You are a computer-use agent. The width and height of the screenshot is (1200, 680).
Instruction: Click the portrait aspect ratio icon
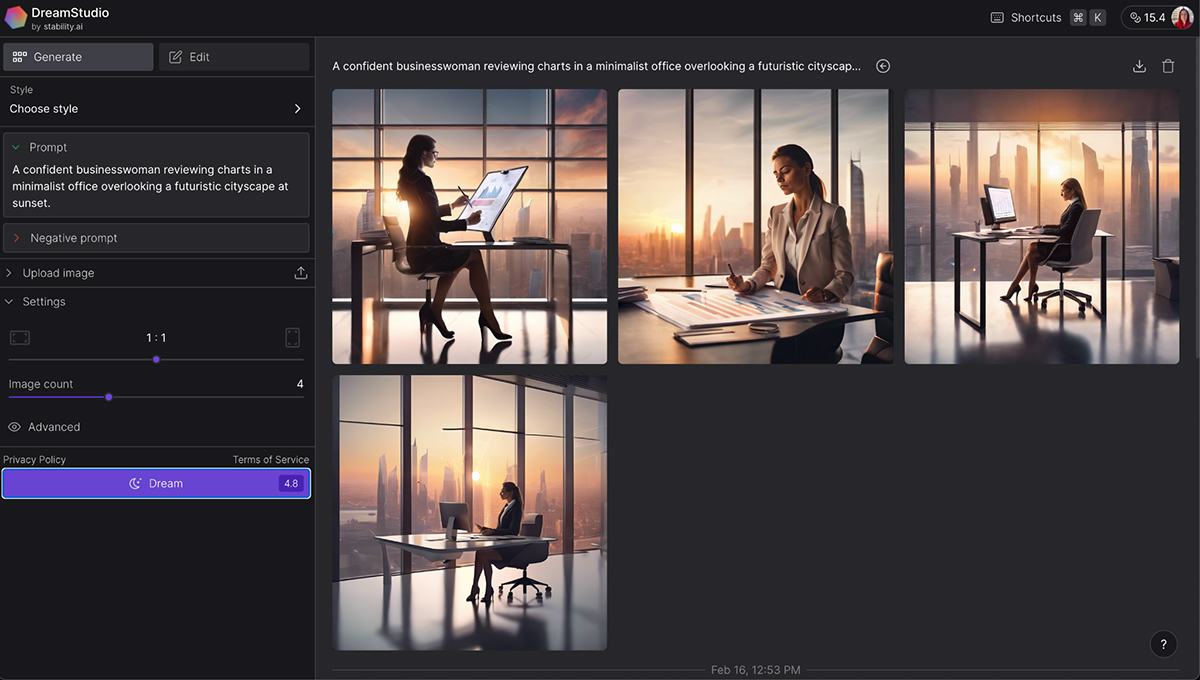tap(292, 337)
